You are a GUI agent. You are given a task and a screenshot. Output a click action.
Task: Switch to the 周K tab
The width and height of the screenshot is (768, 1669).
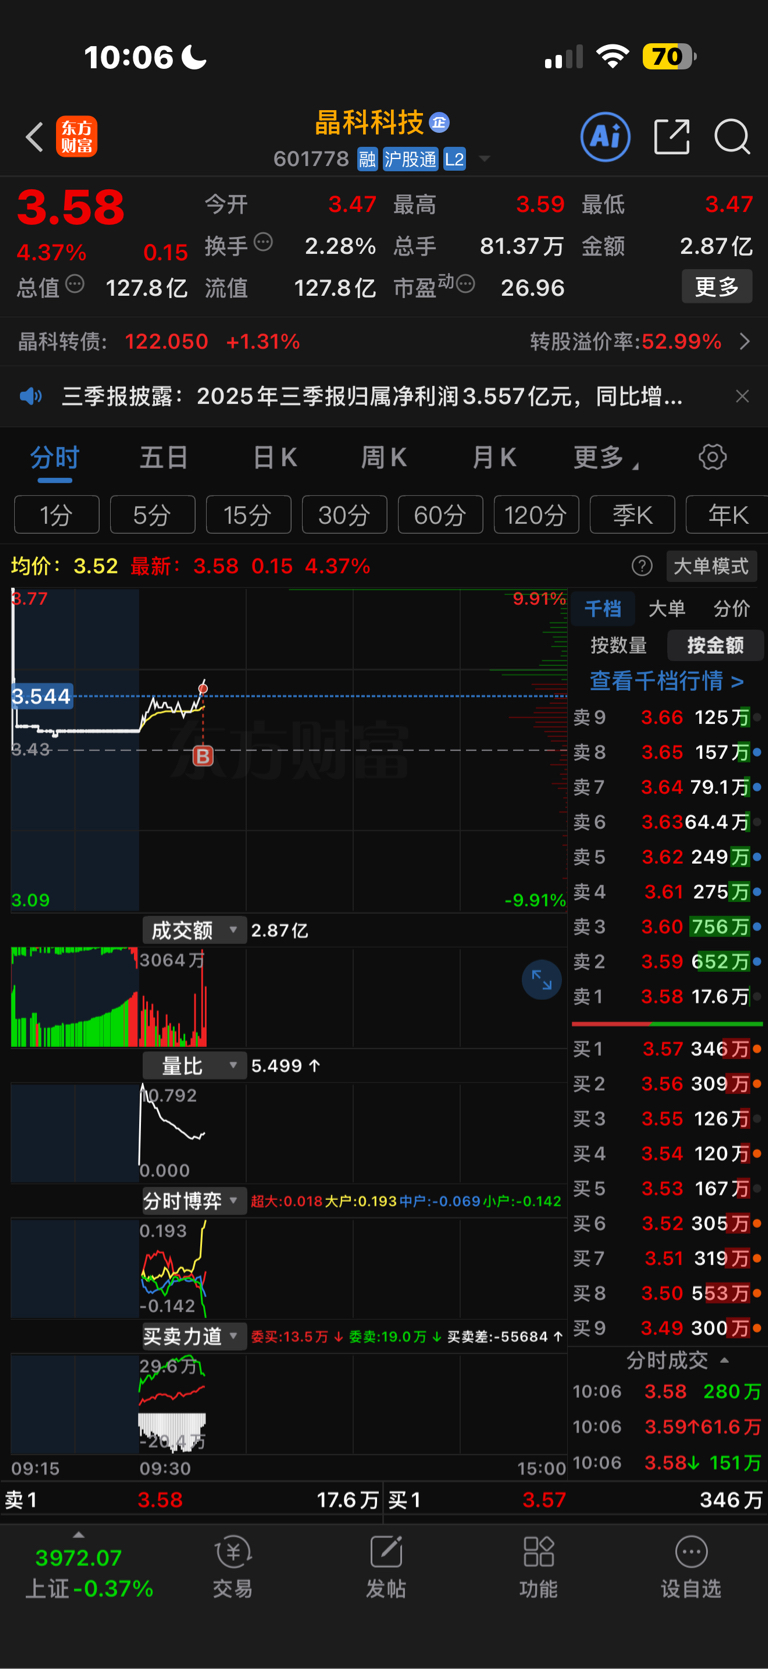(x=384, y=458)
